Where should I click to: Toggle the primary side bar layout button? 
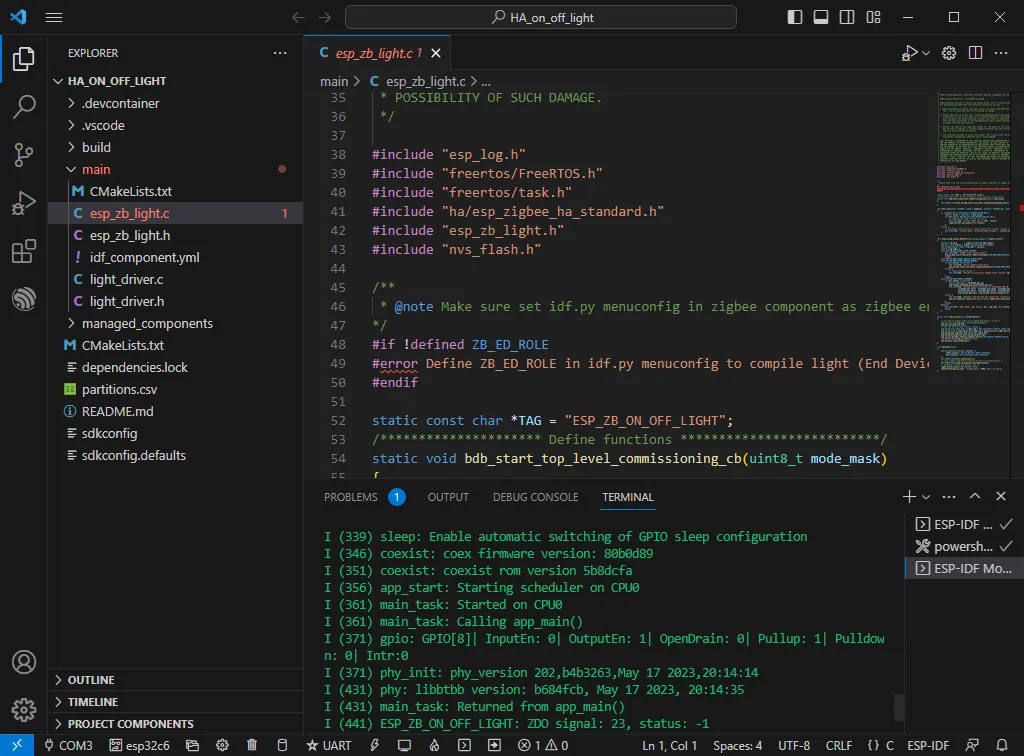(795, 17)
